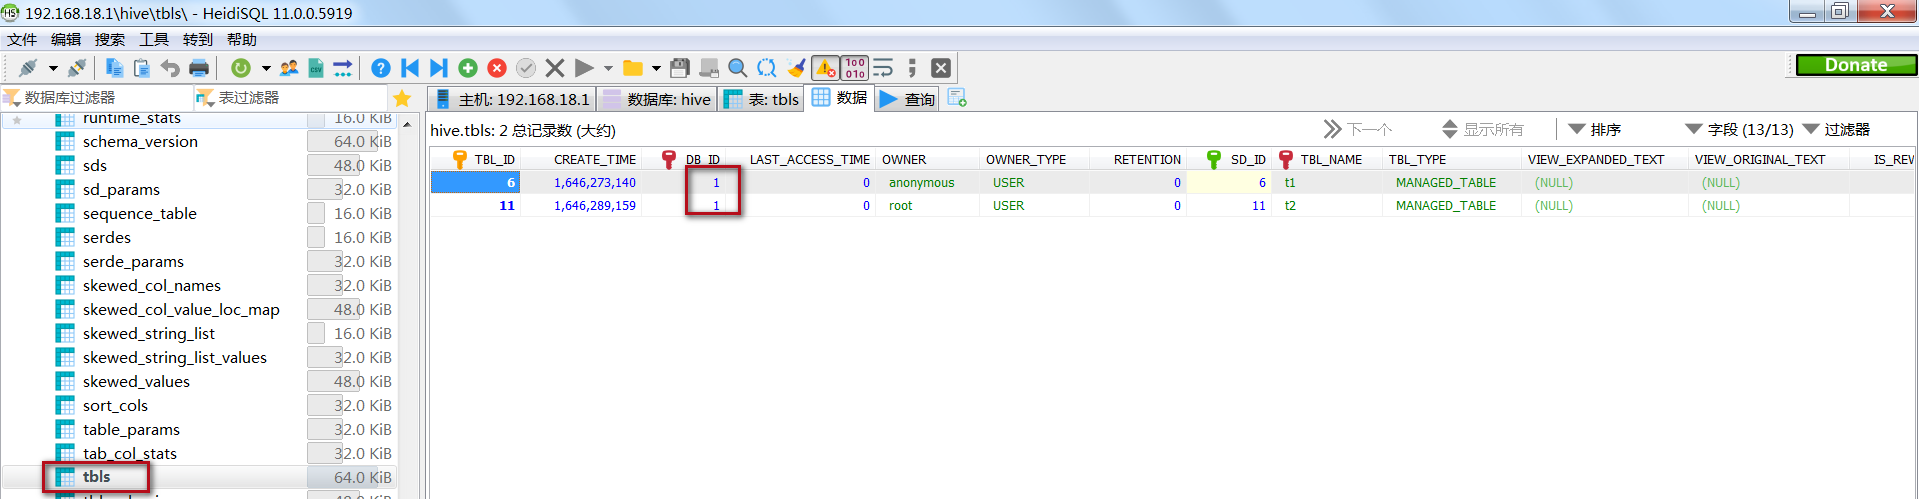Click the Undo arrow icon
This screenshot has height=499, width=1919.
pyautogui.click(x=170, y=68)
